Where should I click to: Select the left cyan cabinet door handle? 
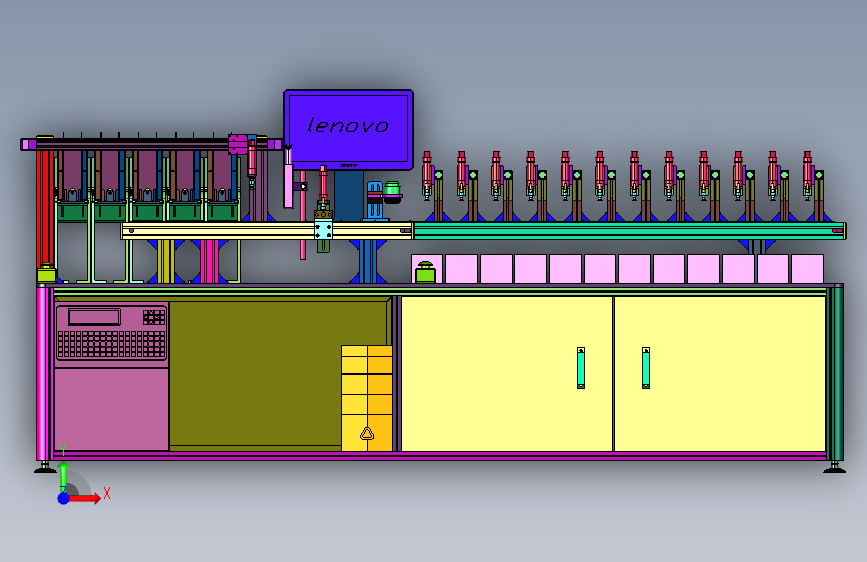pos(581,368)
